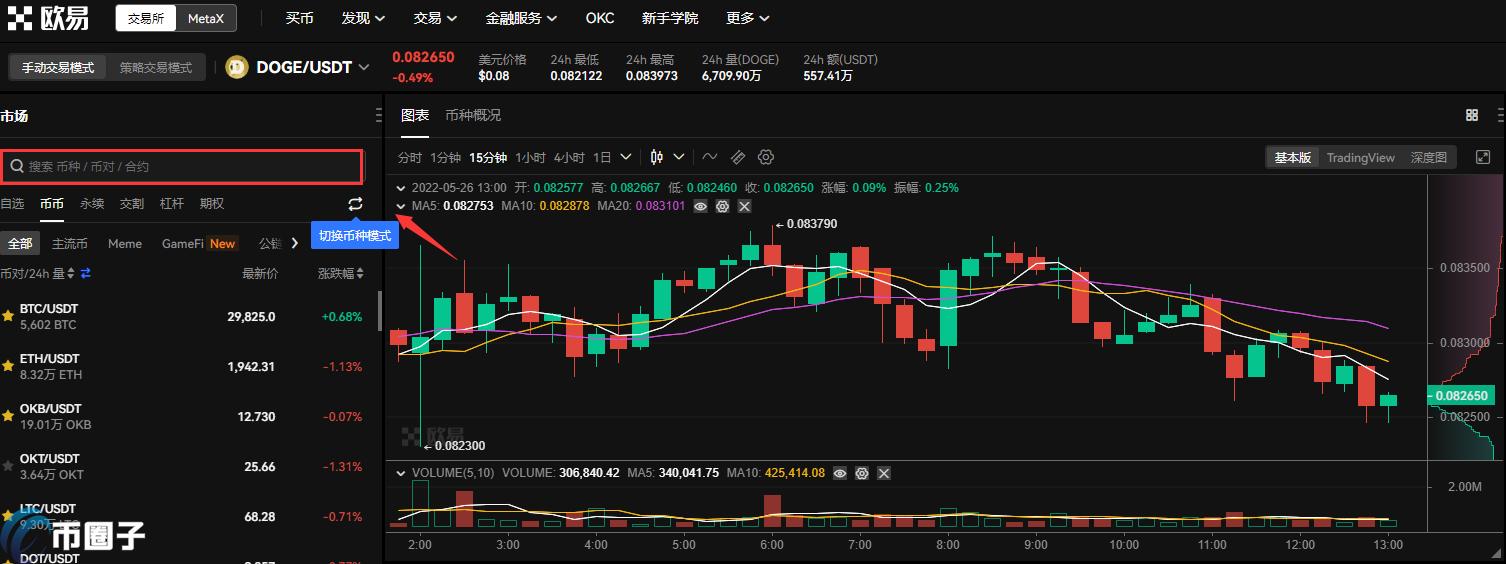Open chart settings gear in toolbar

tap(766, 157)
